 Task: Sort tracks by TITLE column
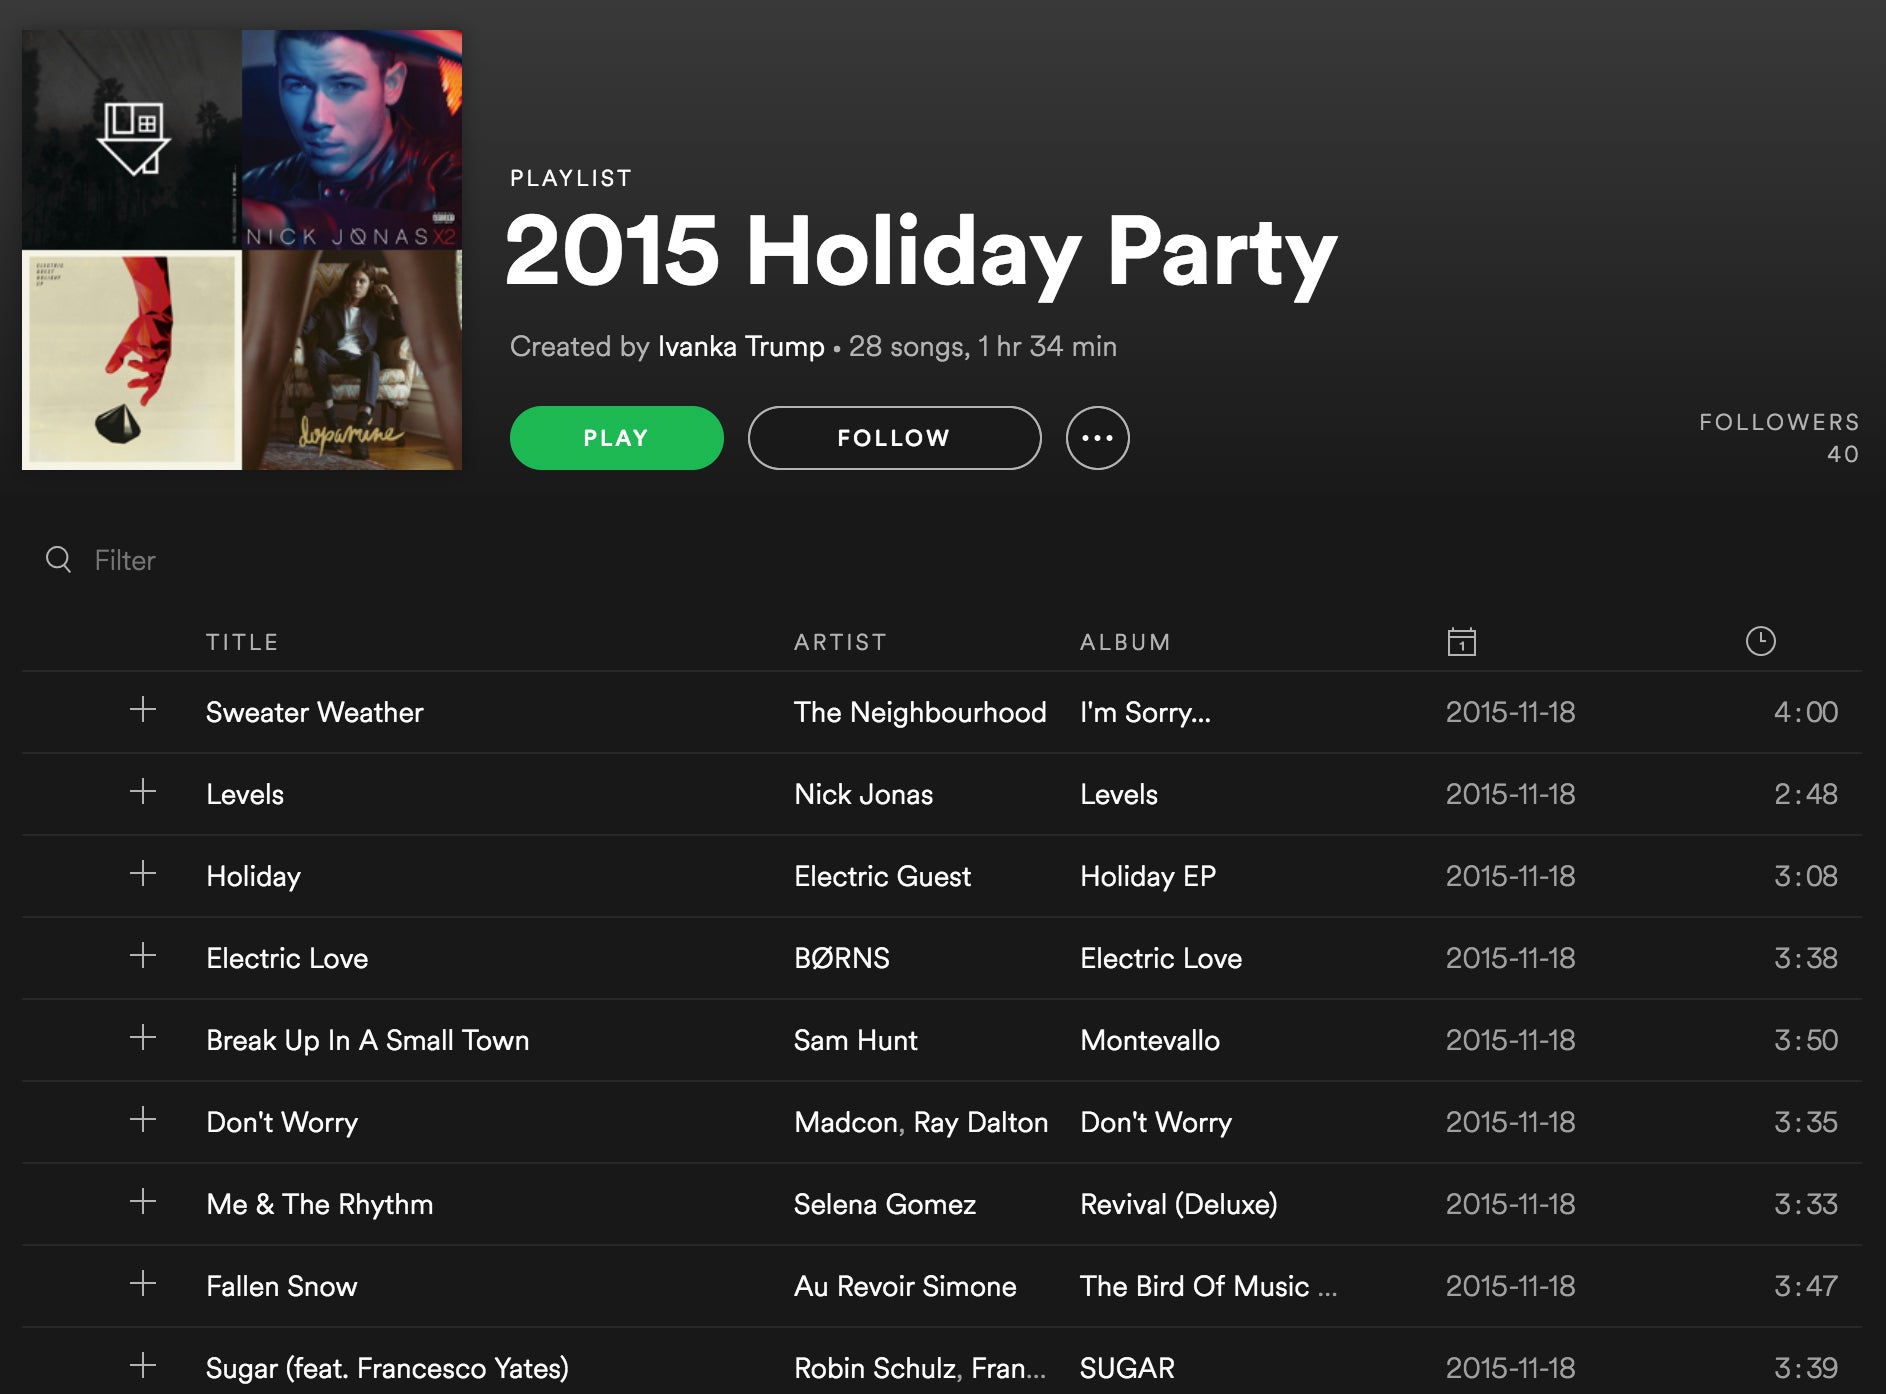pos(242,642)
